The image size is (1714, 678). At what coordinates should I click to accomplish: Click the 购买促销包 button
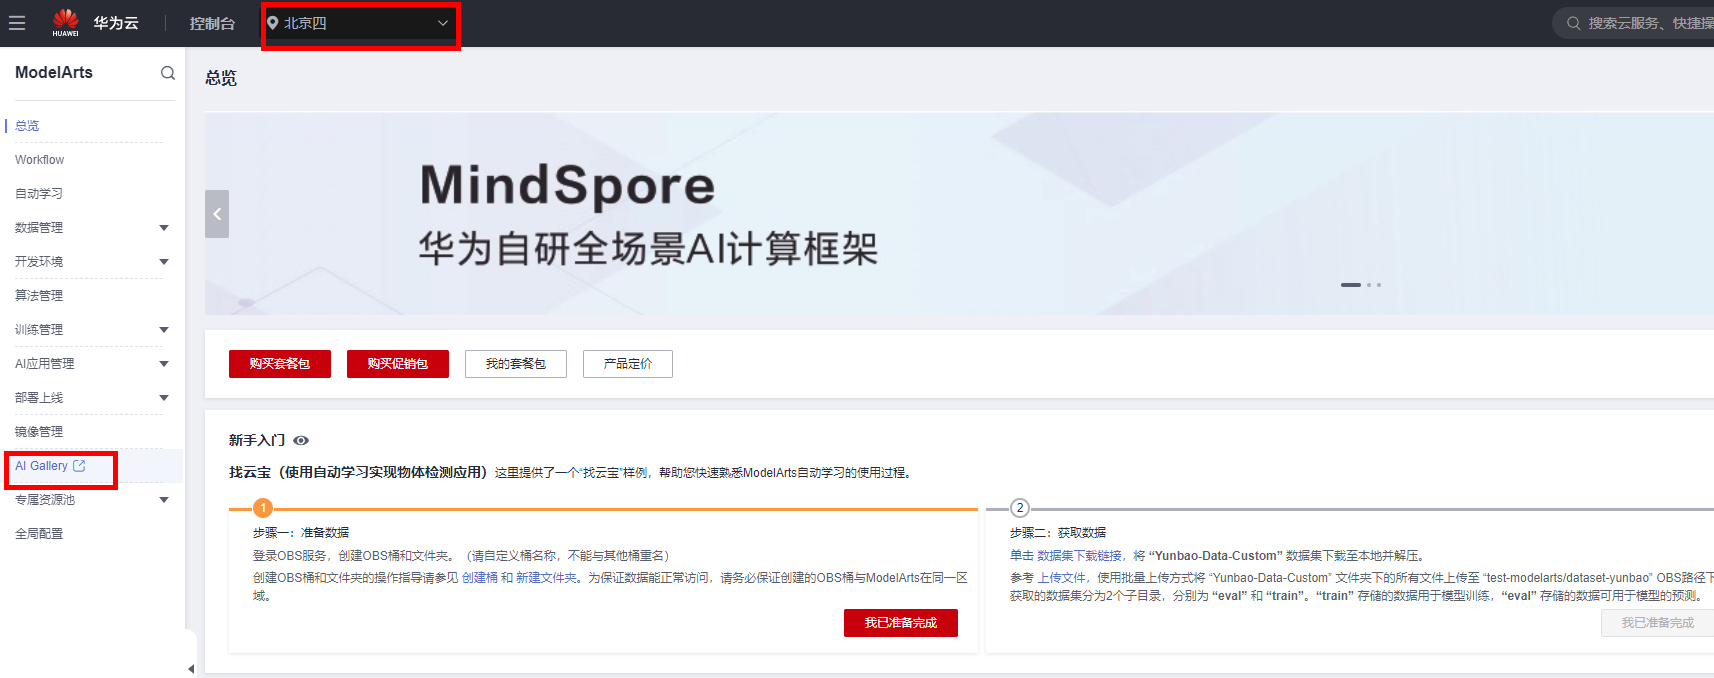[x=398, y=364]
